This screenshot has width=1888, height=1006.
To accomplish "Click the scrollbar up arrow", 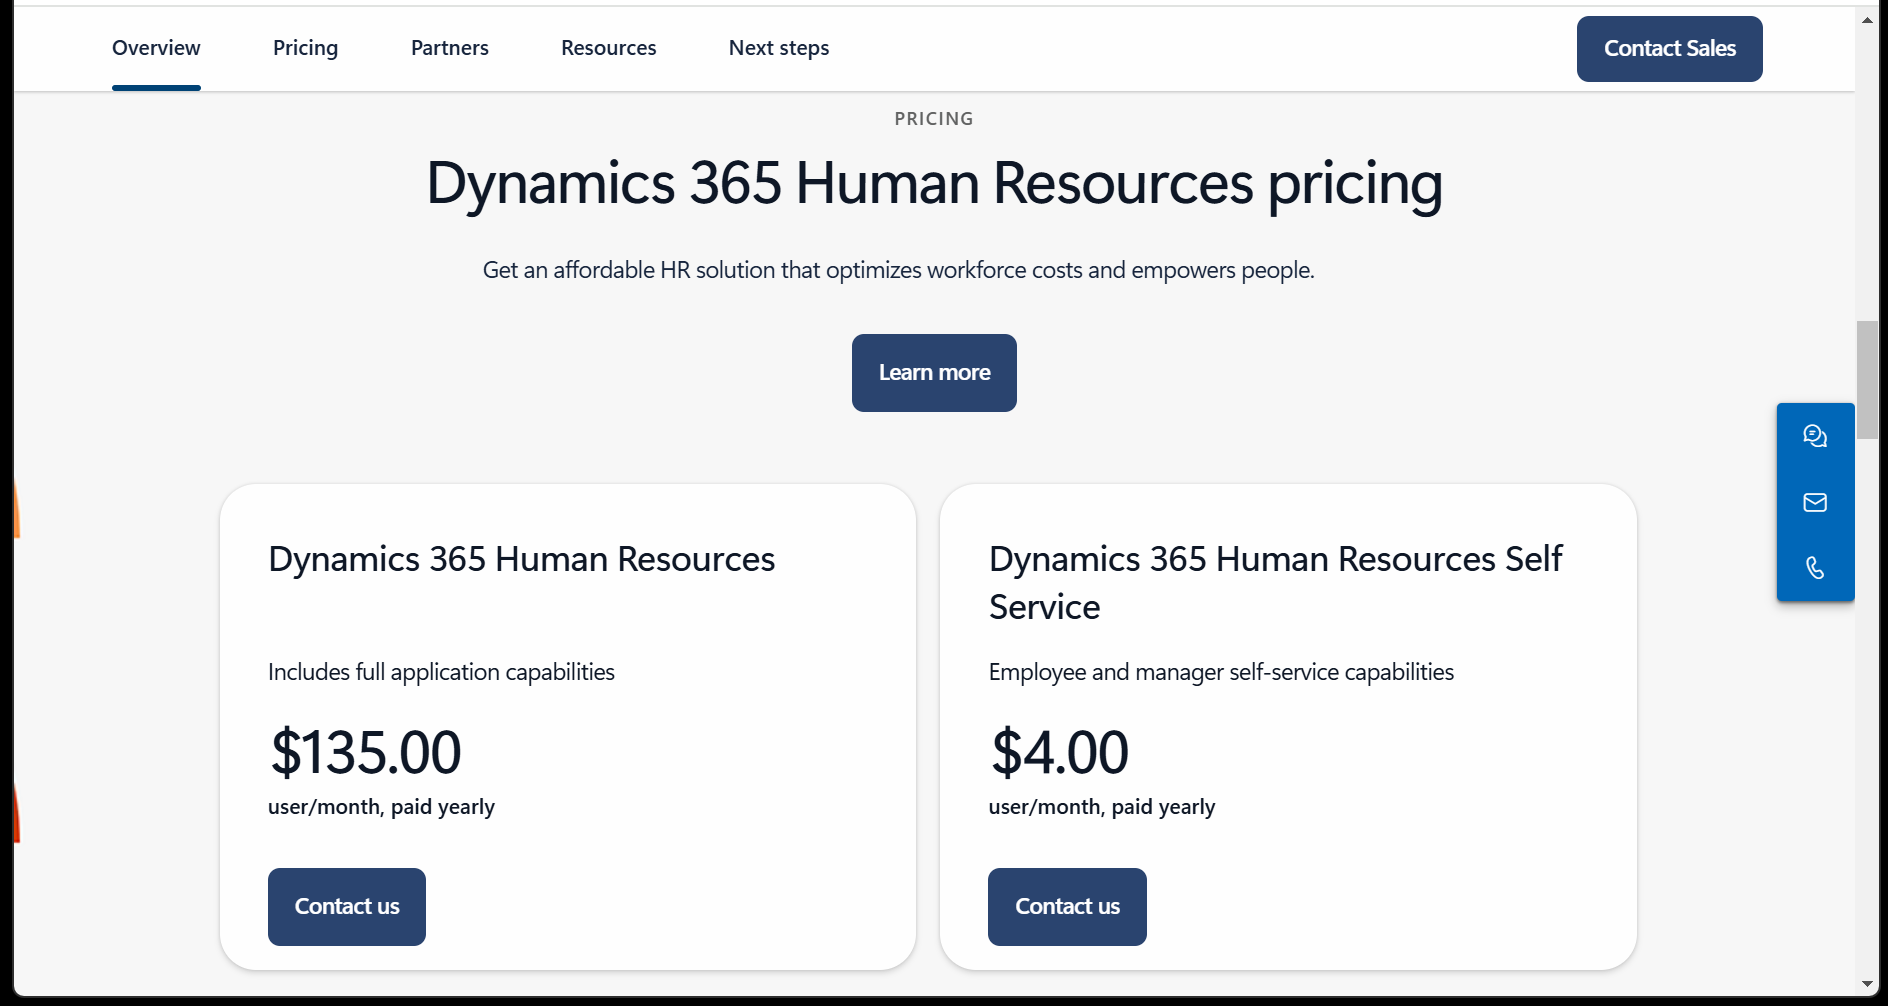I will coord(1867,18).
